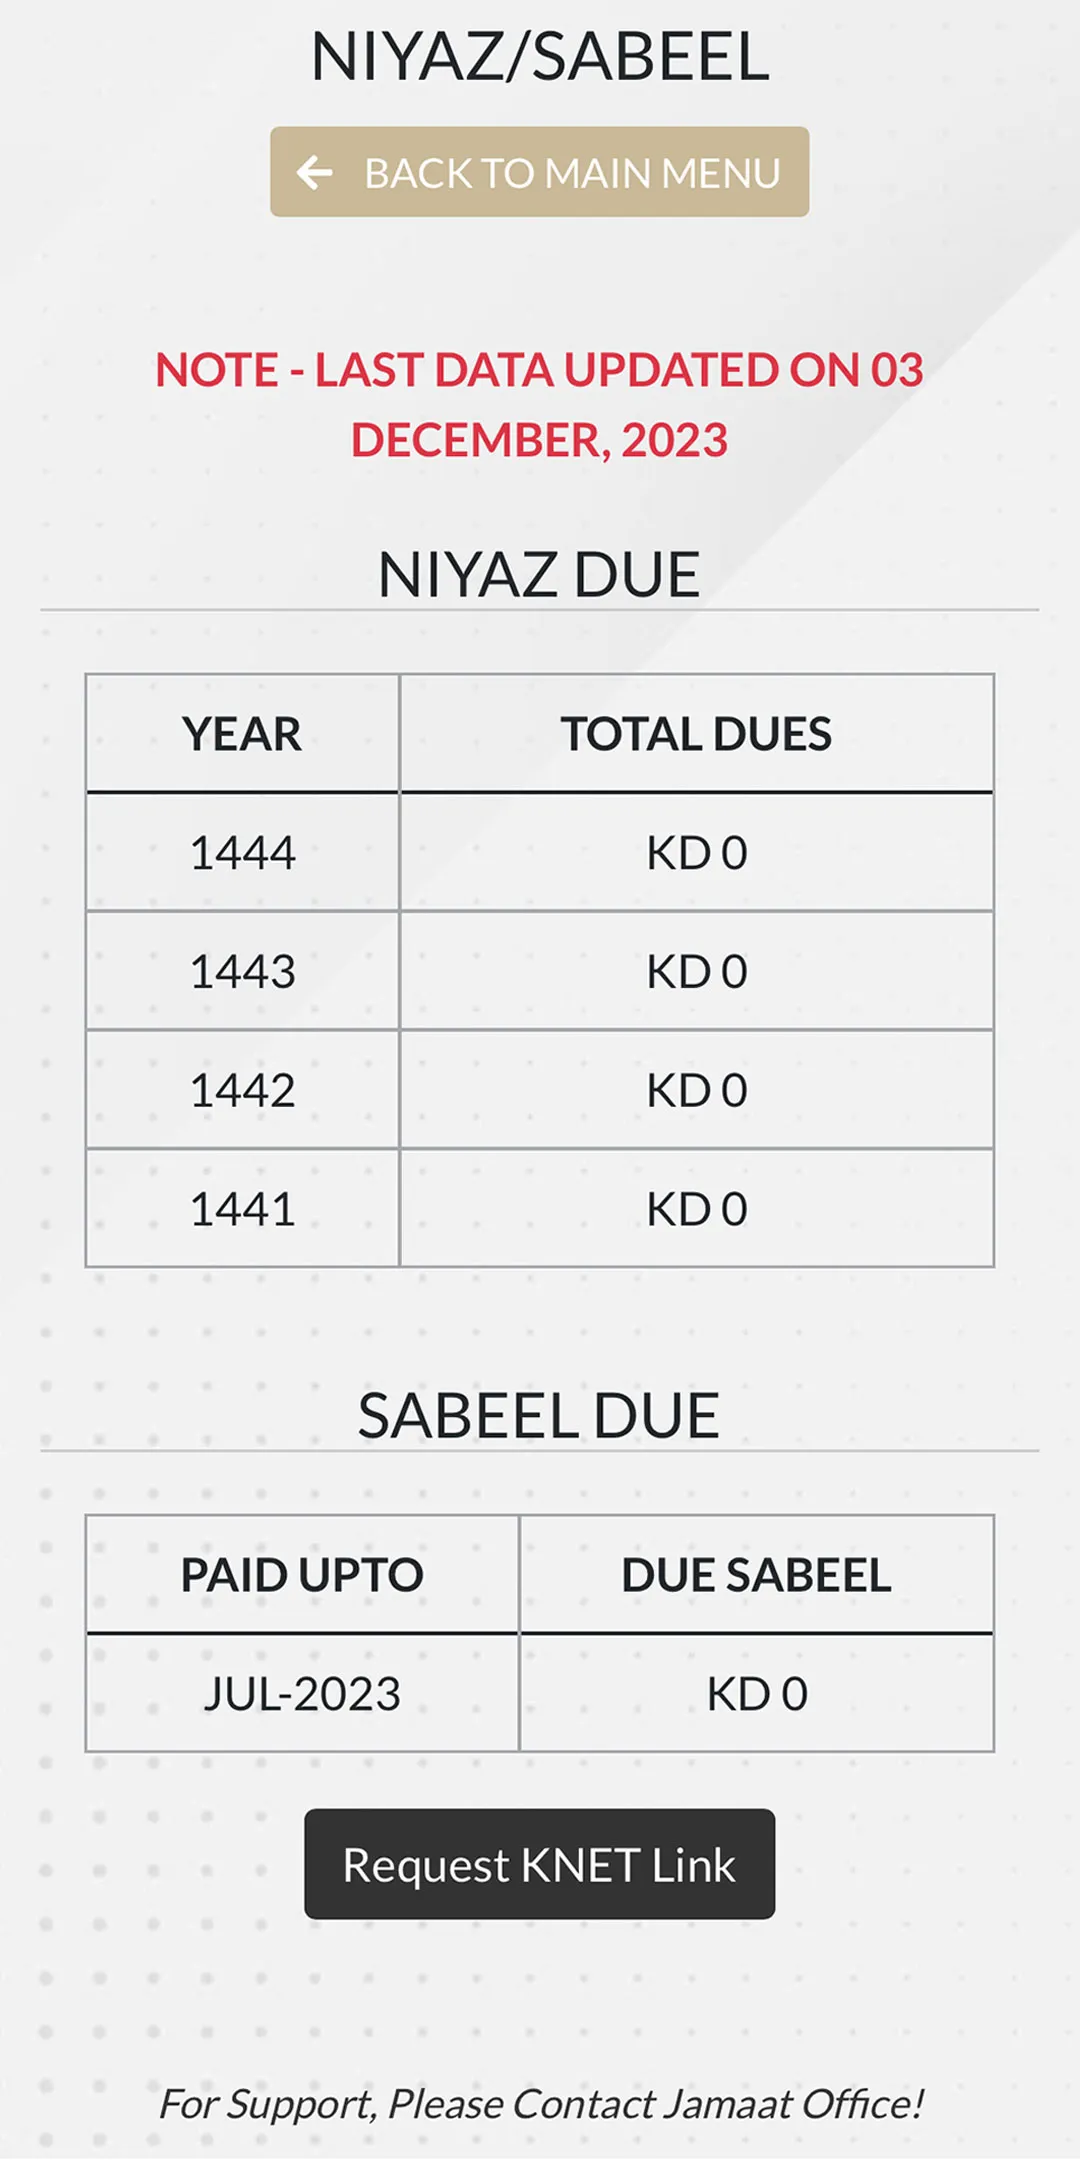Select the NIYAZ DUE heading
Screen dimensions: 1080x2160
coord(539,575)
